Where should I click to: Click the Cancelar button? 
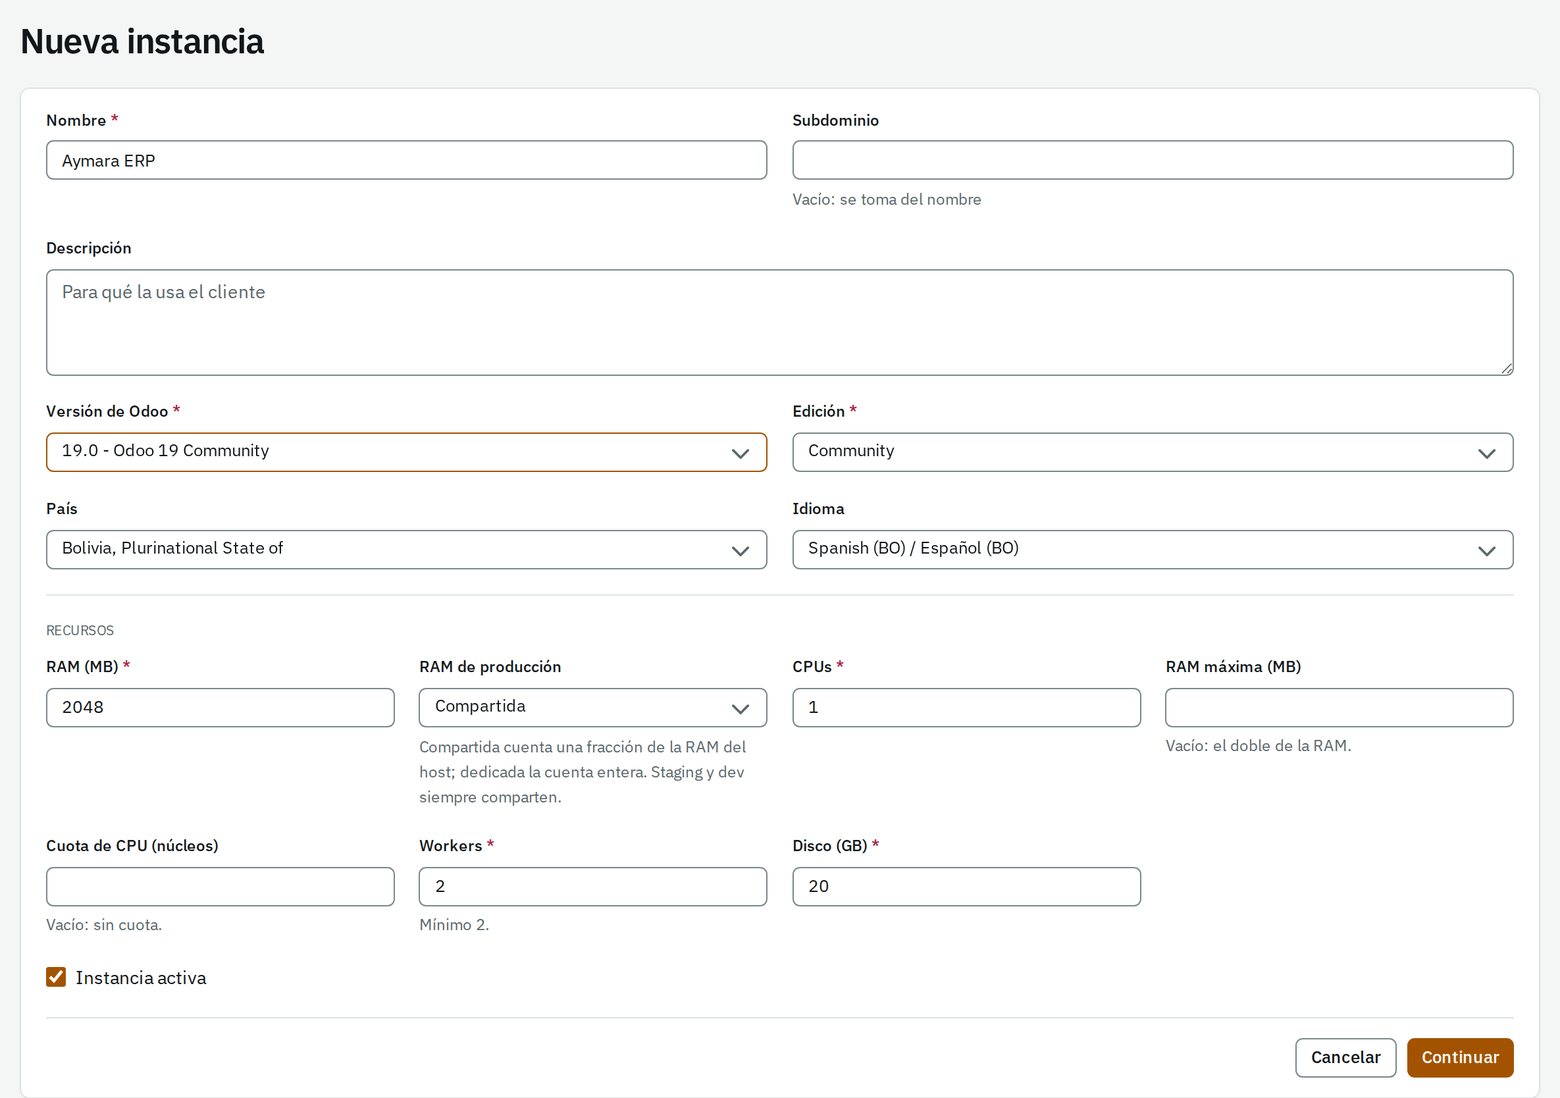click(1345, 1057)
